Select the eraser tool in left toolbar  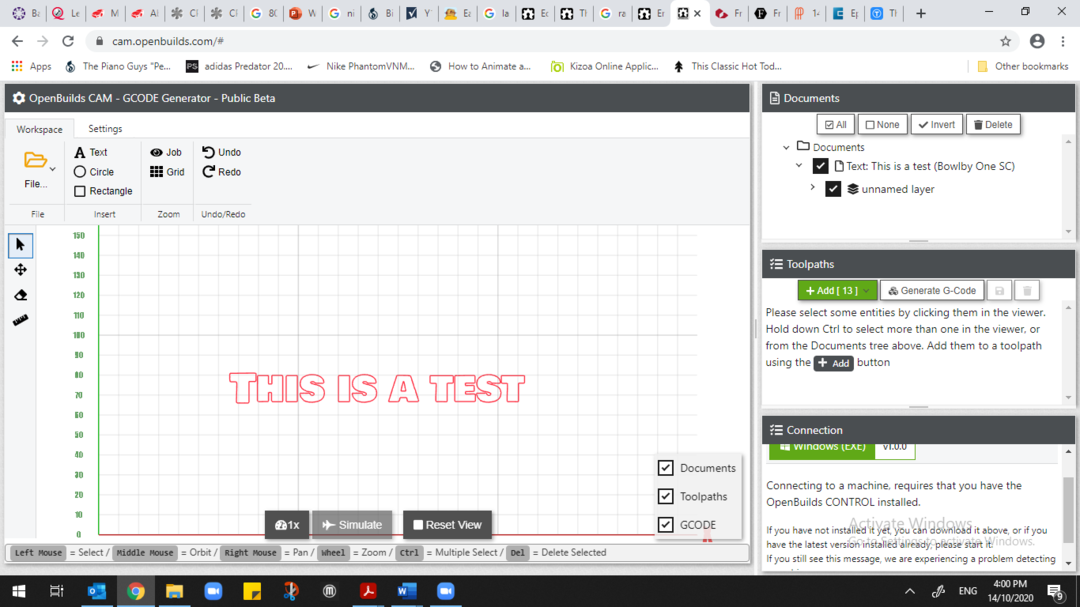point(20,295)
